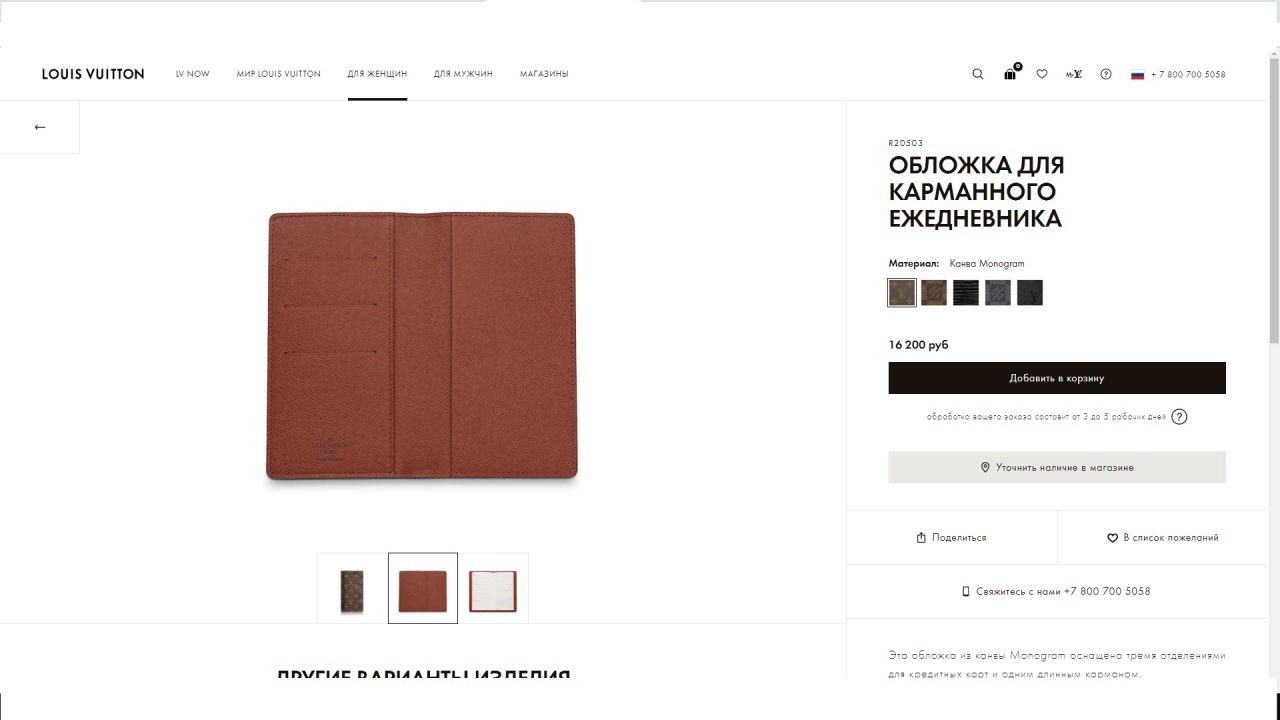The height and width of the screenshot is (720, 1280).
Task: Open the МИР LOUIS VUITTON menu
Action: 279,74
